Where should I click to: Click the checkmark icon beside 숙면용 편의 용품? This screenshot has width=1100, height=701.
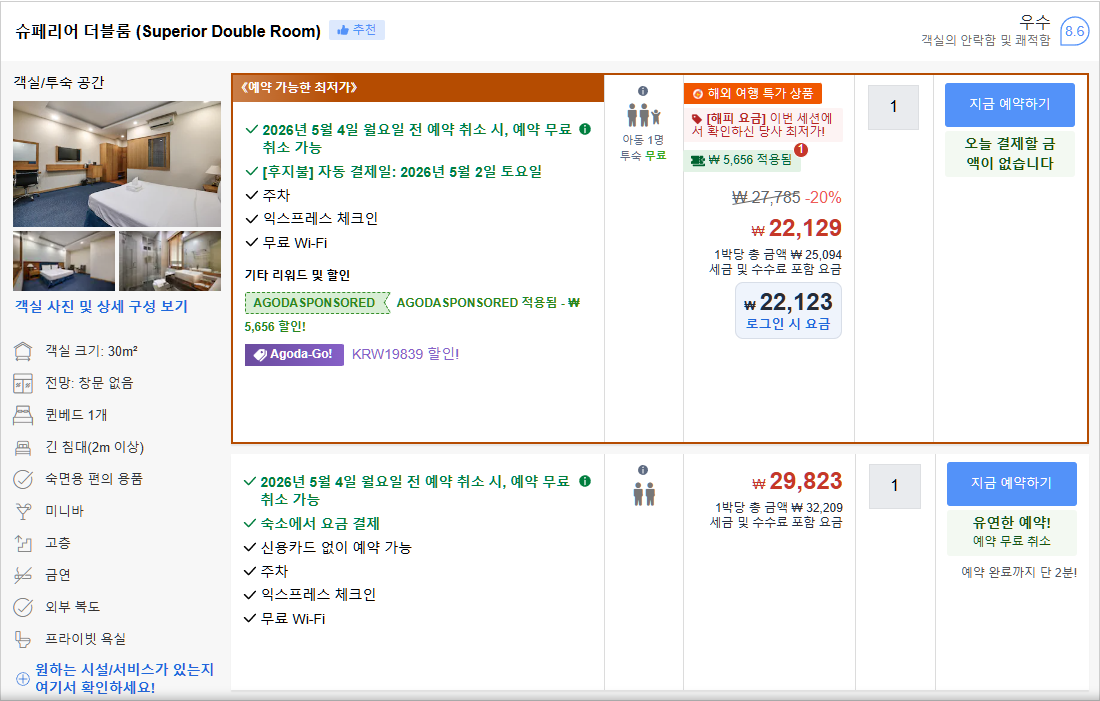(x=23, y=479)
